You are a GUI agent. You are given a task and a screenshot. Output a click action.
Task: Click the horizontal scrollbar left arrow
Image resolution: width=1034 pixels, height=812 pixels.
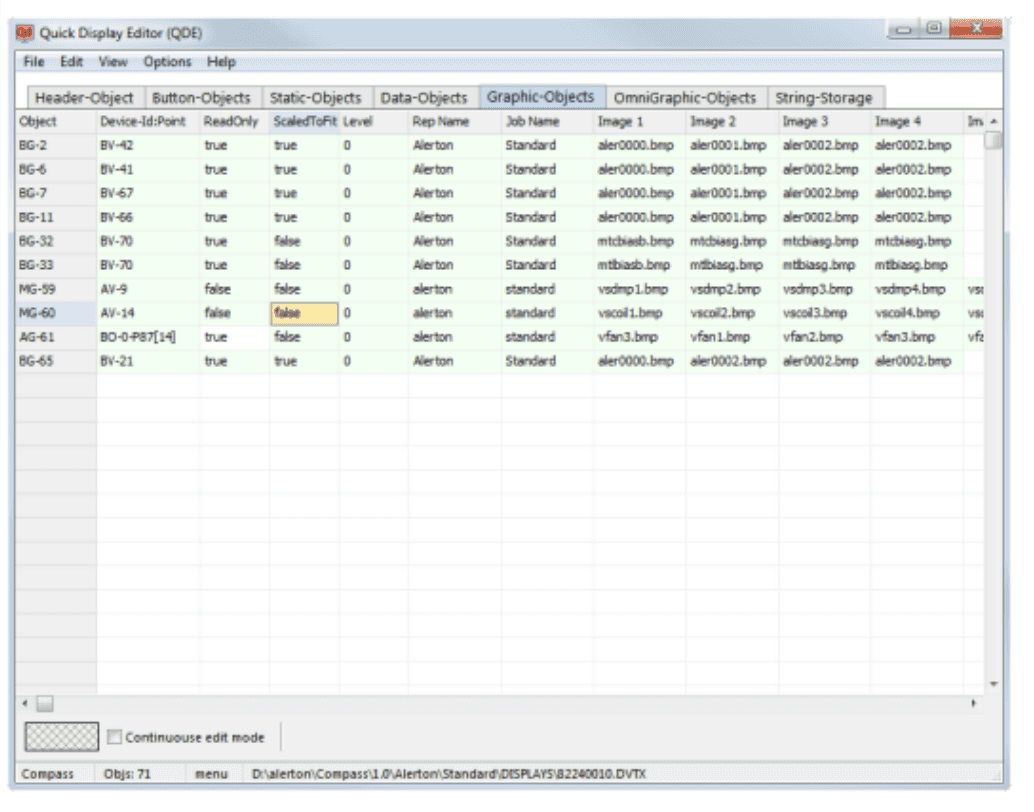click(27, 704)
